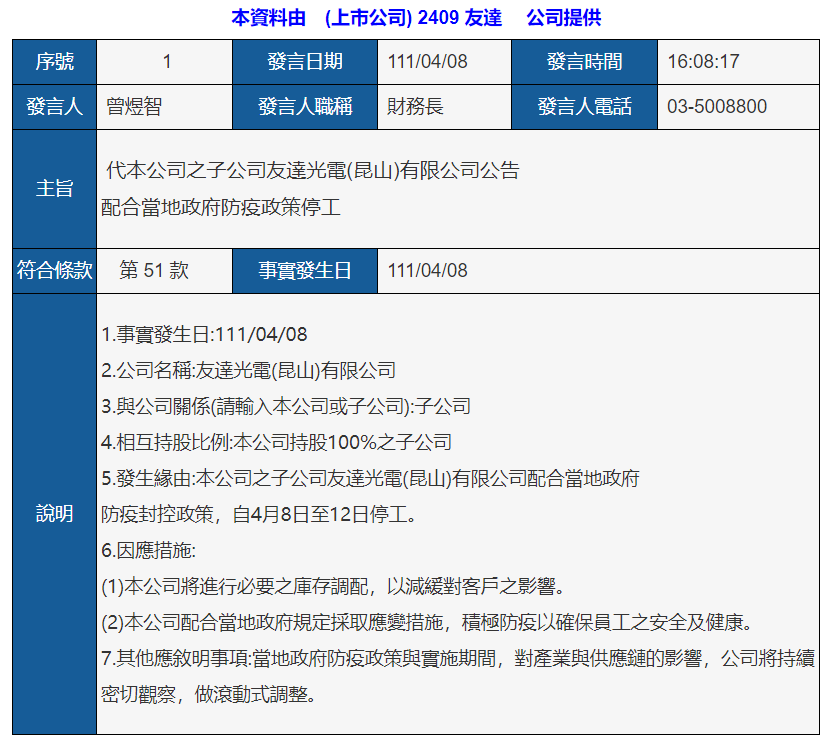Click the subject line about 配合當地政府防疫政策停工
This screenshot has height=740, width=834.
tap(221, 207)
